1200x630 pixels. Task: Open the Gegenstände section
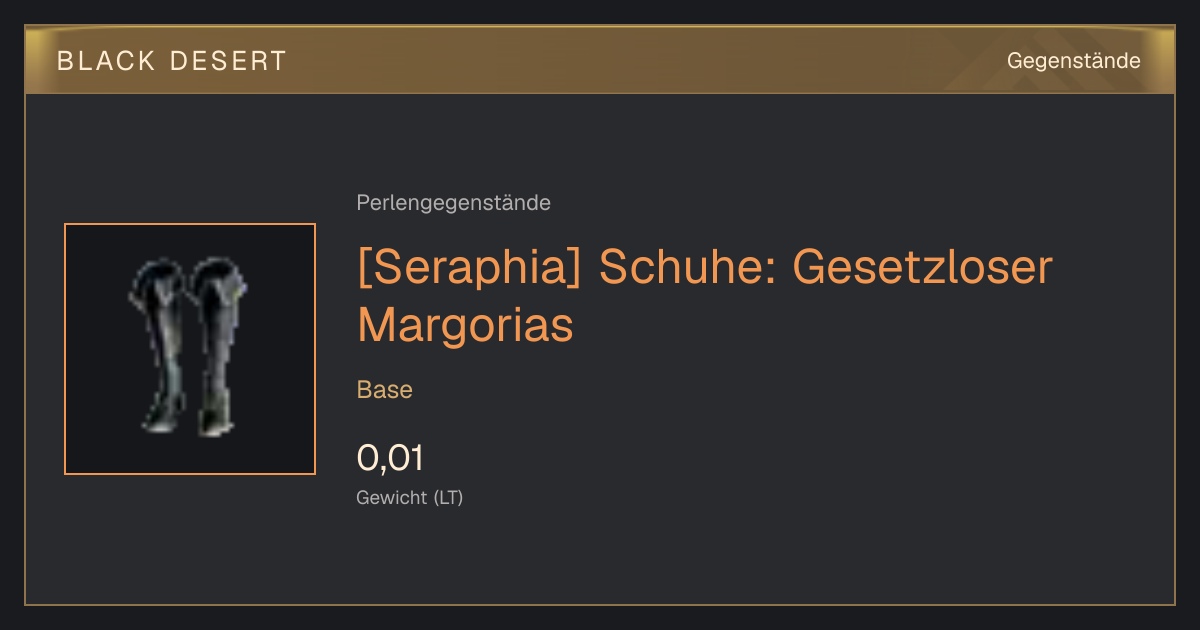(1073, 61)
